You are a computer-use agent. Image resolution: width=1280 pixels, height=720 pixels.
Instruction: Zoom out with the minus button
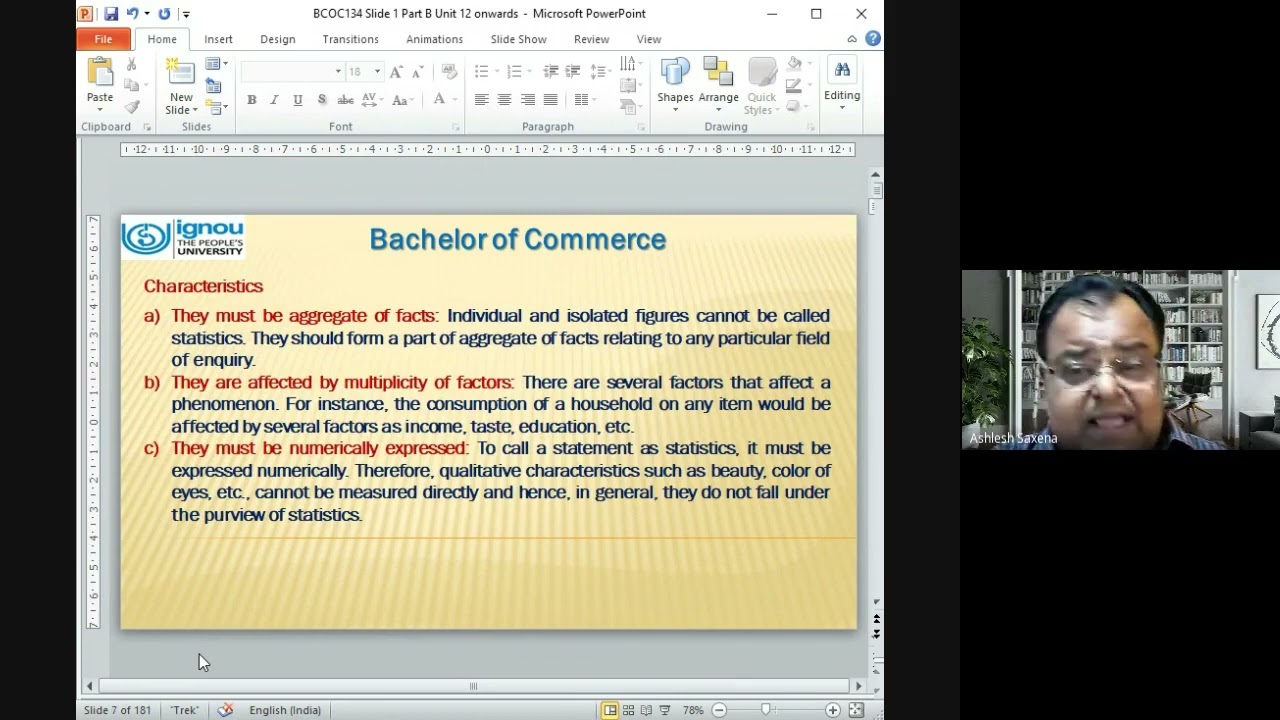coord(719,710)
